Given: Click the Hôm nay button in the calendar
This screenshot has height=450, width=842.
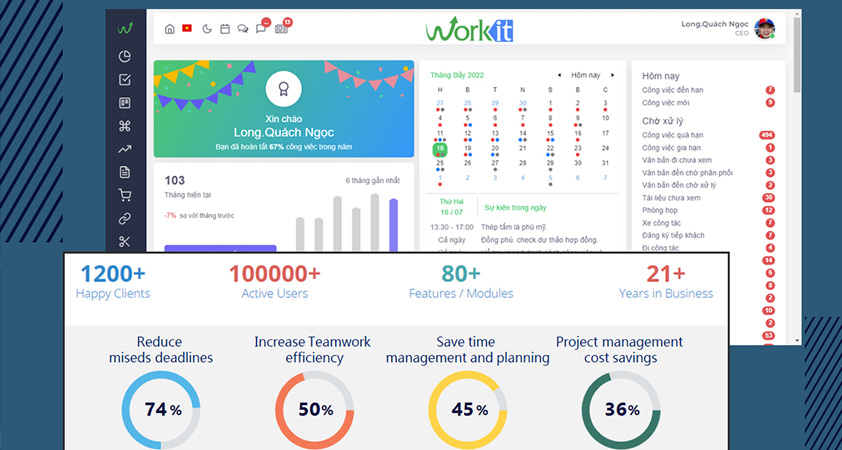Looking at the screenshot, I should pyautogui.click(x=586, y=75).
